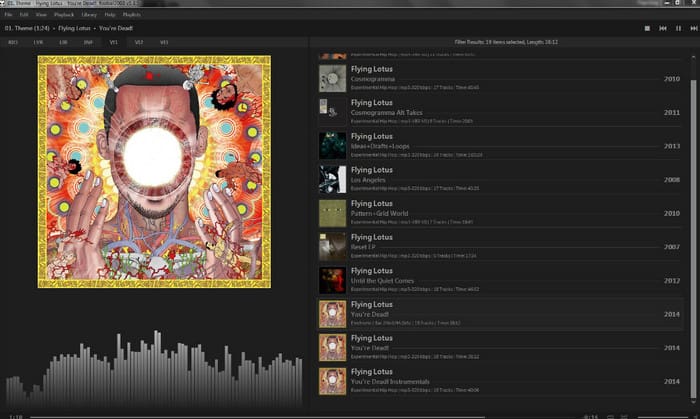Click the 2013 year of Ideas+Drafts+Loops

(671, 146)
